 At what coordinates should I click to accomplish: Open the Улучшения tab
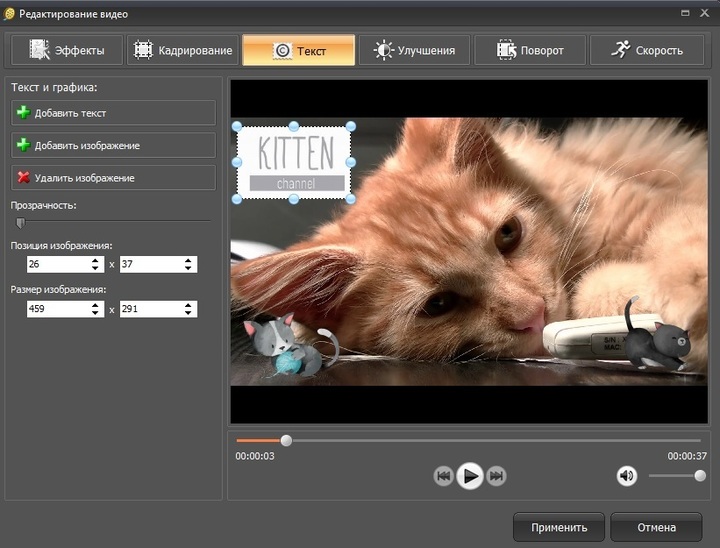coord(414,50)
